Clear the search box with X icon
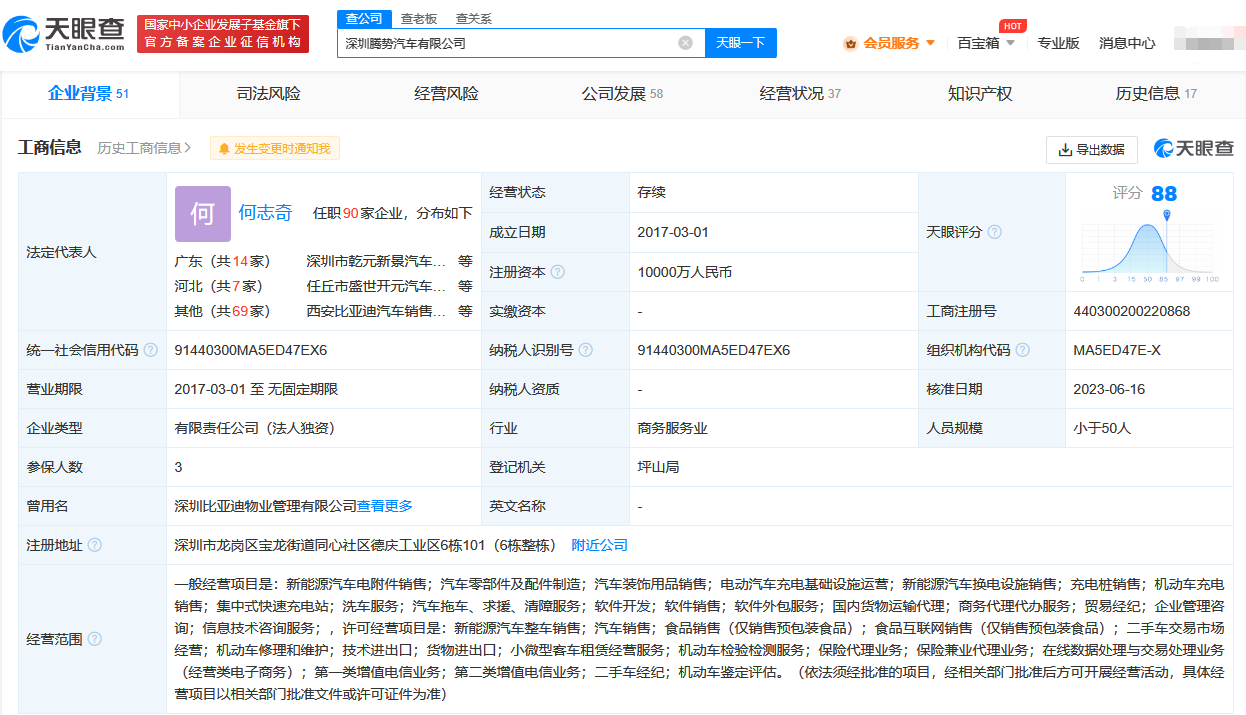The width and height of the screenshot is (1246, 715). point(685,43)
